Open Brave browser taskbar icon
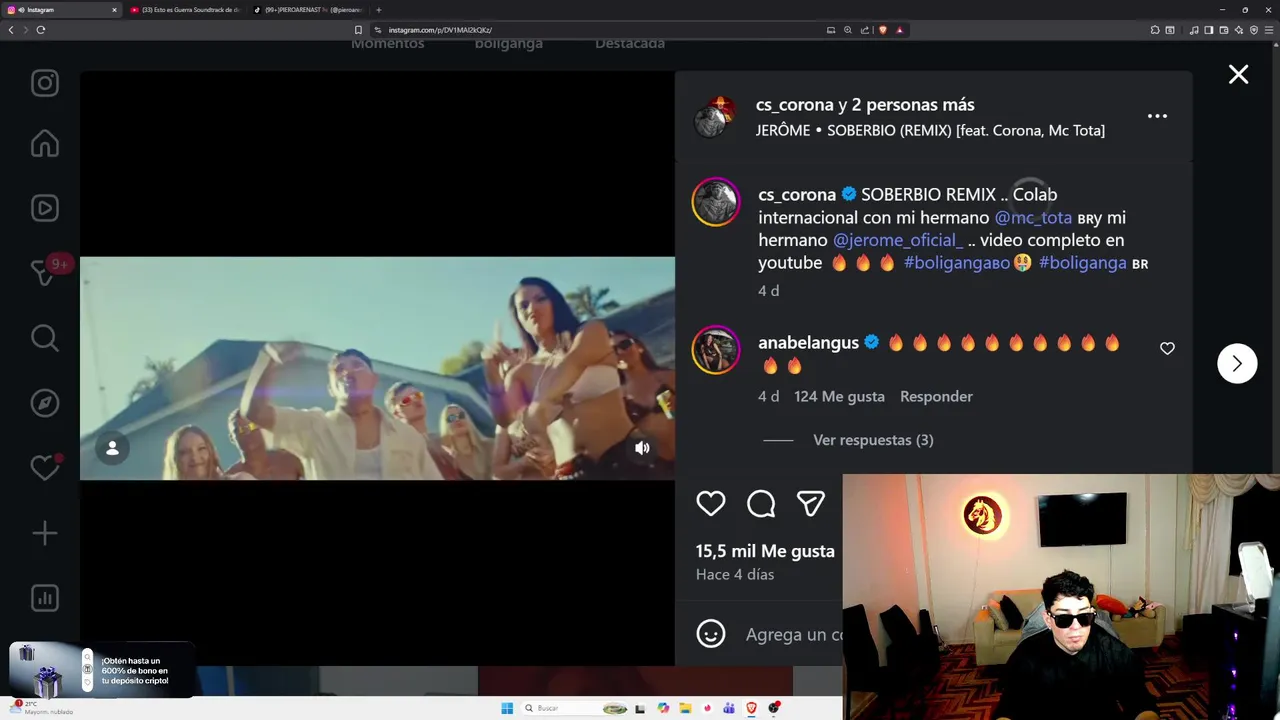 coord(751,708)
